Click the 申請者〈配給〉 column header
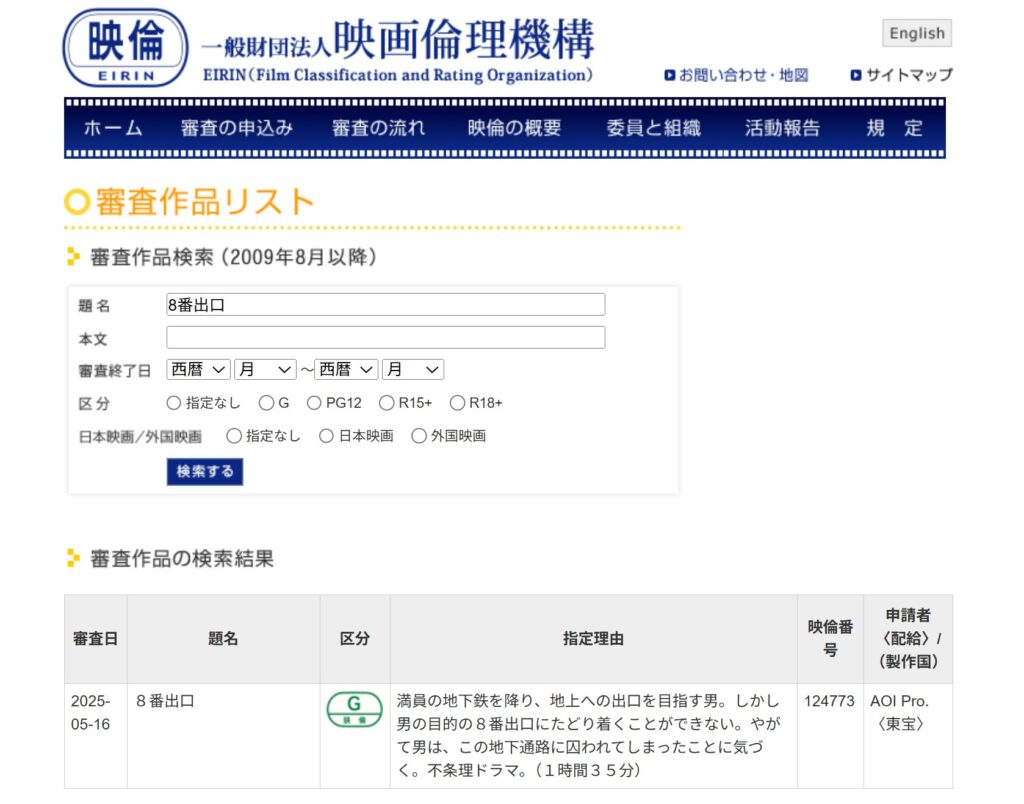 tap(908, 639)
